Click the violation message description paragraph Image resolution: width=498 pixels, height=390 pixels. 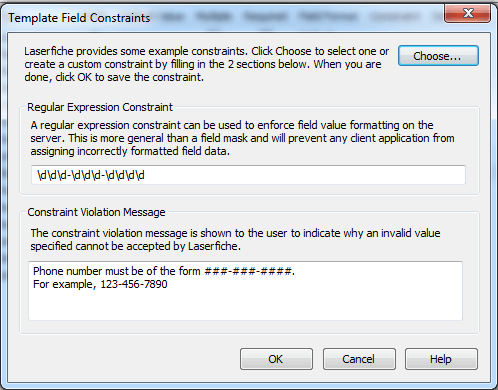[x=235, y=240]
